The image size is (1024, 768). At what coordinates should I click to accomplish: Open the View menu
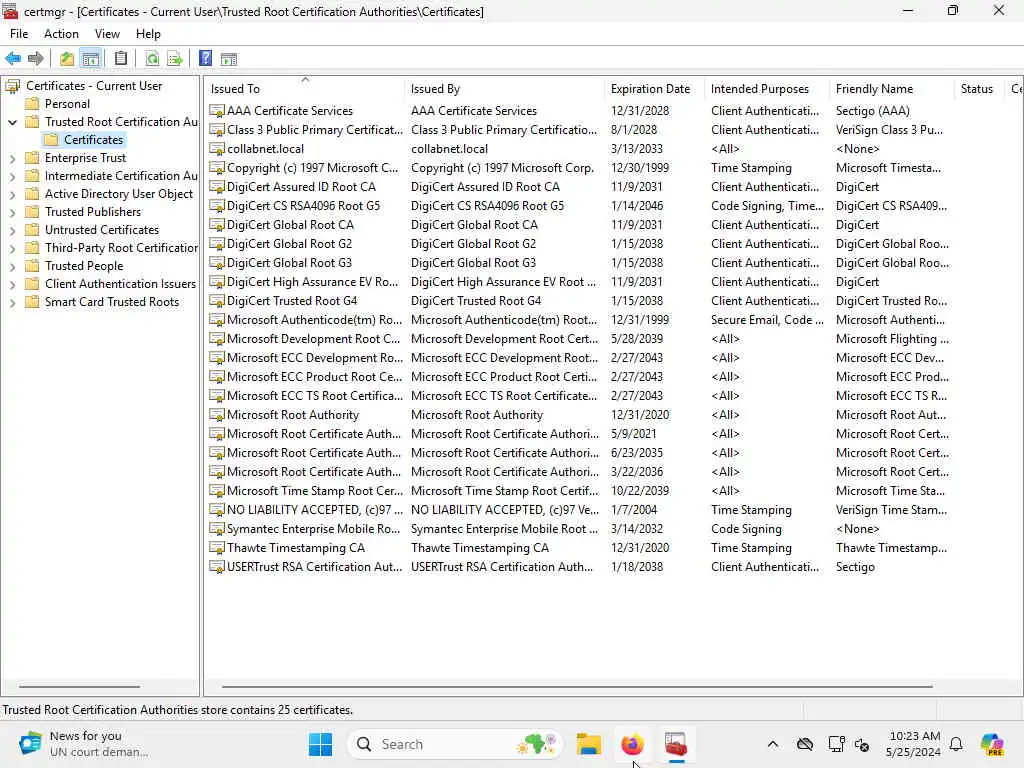click(107, 34)
